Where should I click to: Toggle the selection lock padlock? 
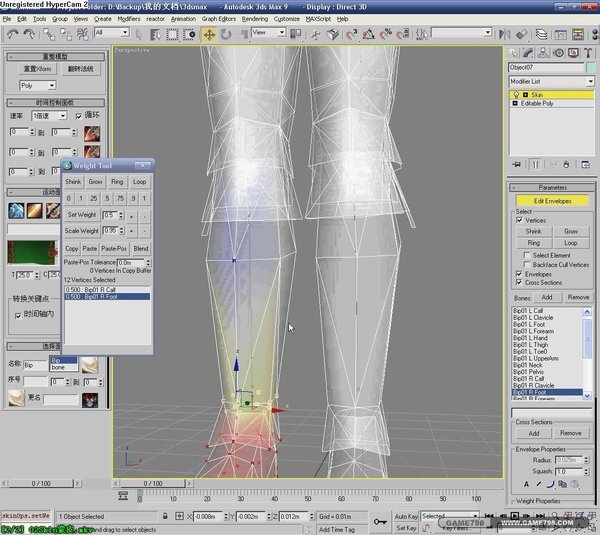[165, 516]
